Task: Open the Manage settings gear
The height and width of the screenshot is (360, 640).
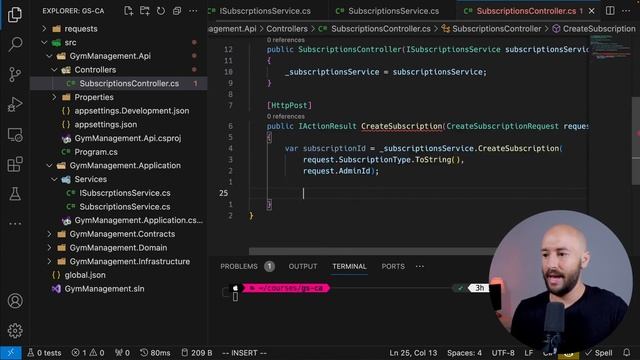Action: point(15,331)
